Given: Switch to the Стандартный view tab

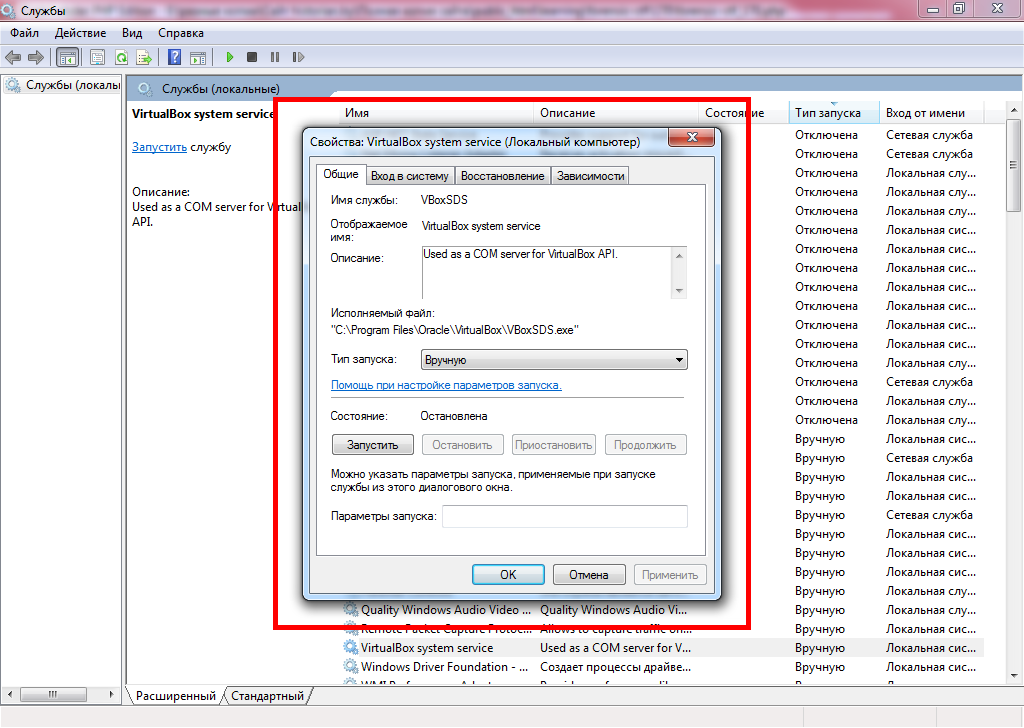Looking at the screenshot, I should coord(267,696).
